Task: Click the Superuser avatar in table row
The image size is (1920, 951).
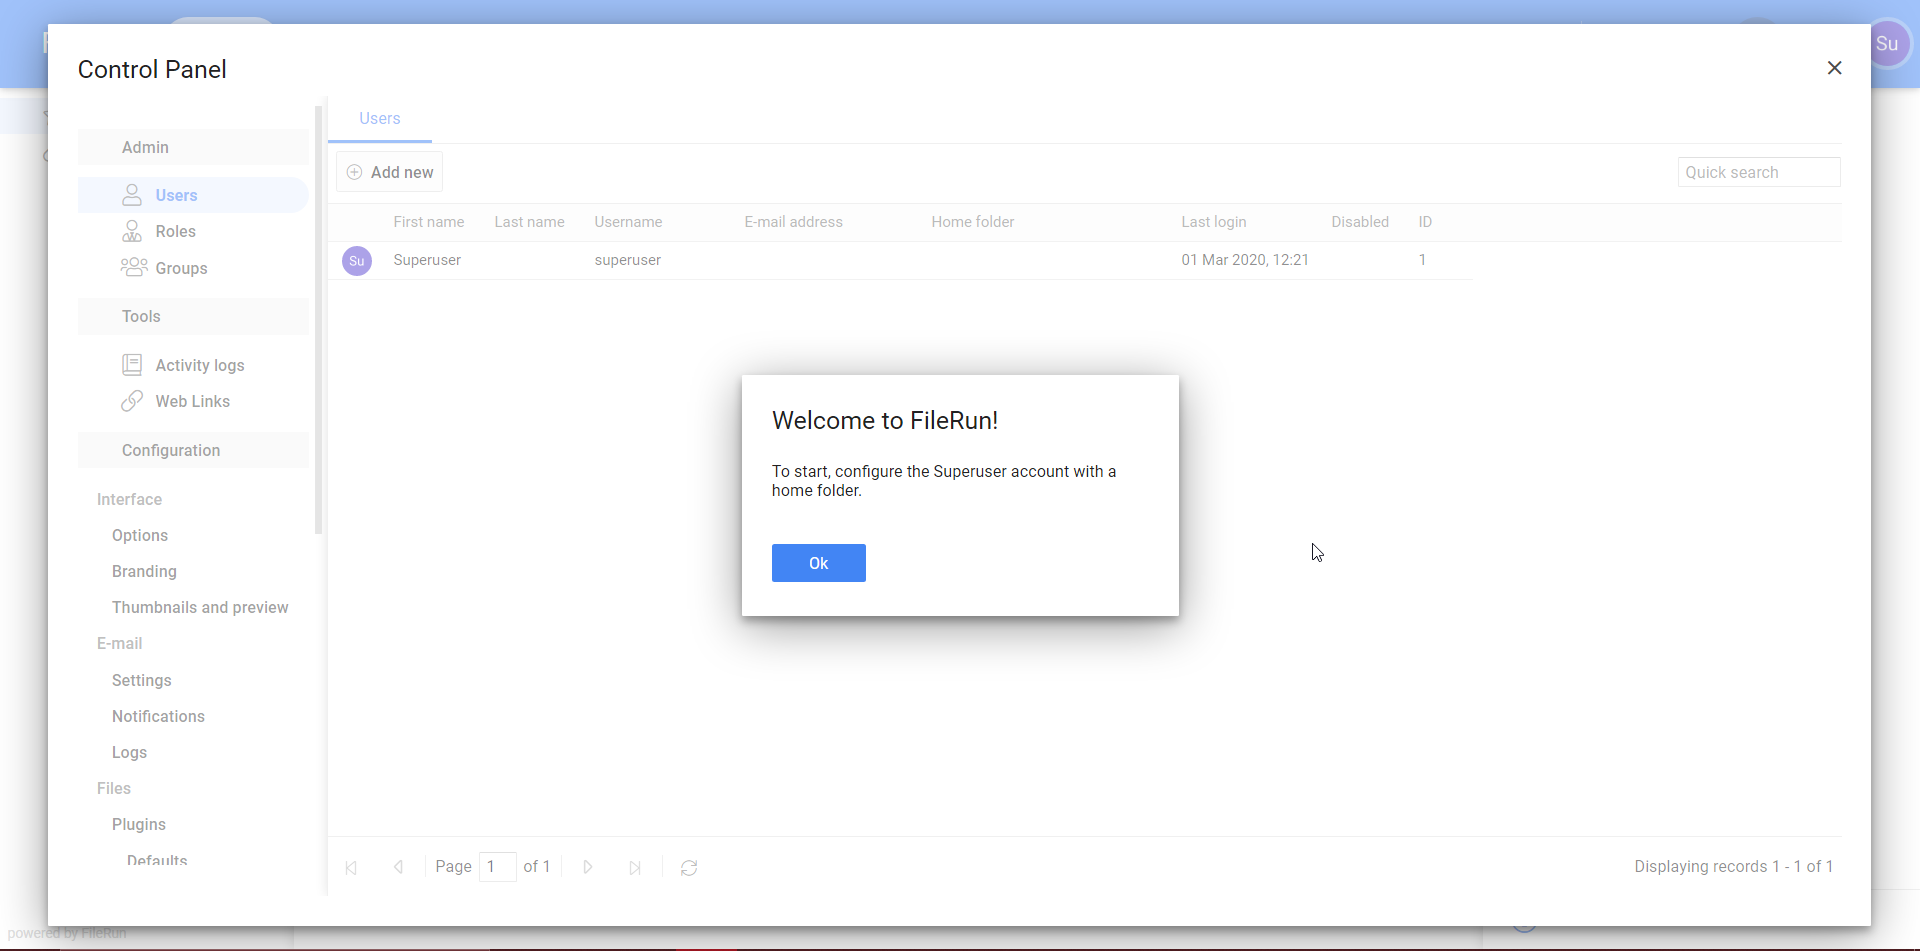Action: [357, 261]
